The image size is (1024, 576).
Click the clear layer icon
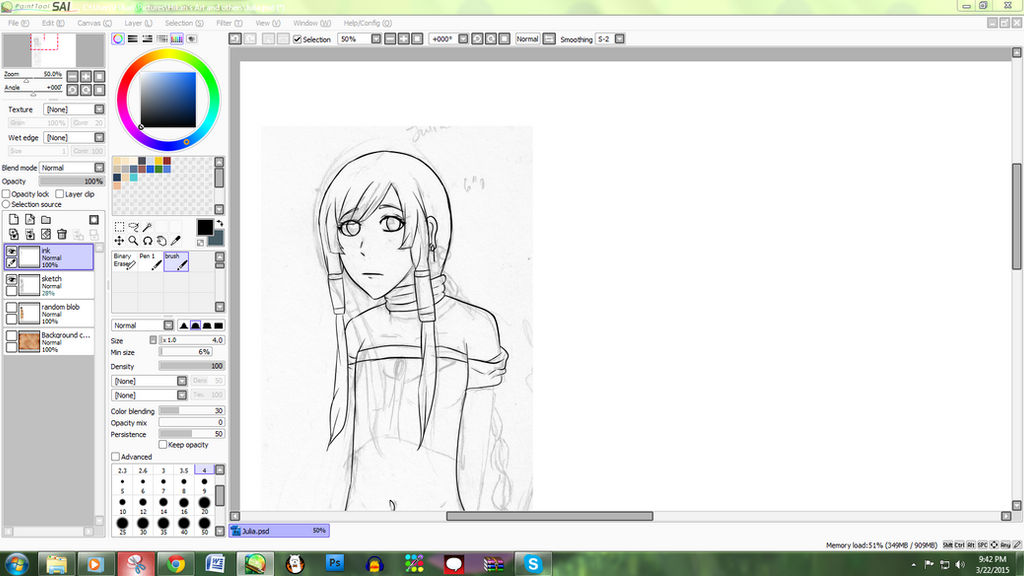pos(46,234)
